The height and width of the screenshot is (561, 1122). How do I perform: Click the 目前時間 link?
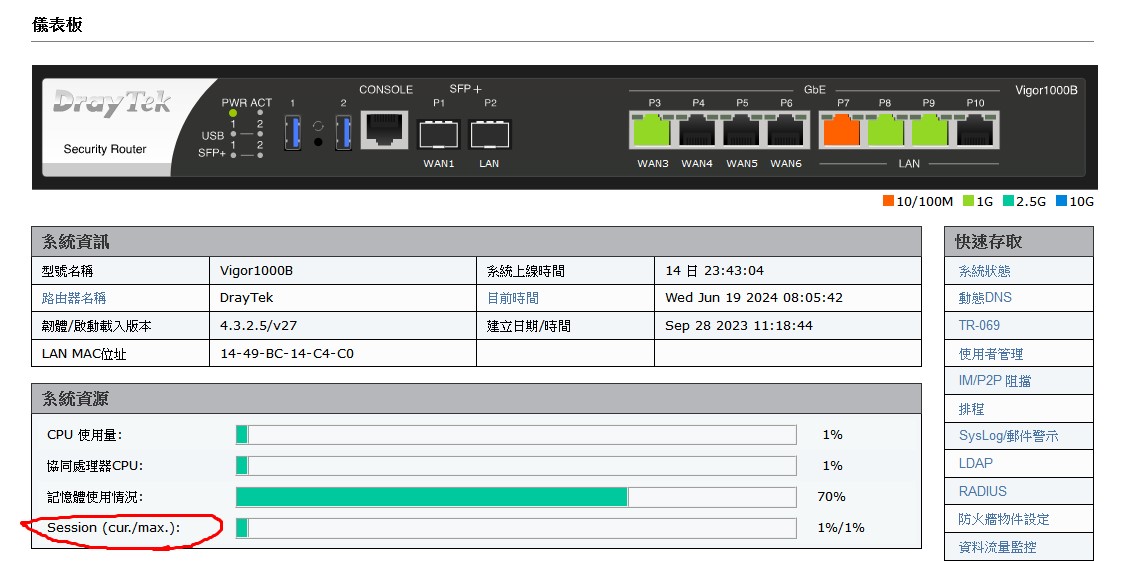512,298
